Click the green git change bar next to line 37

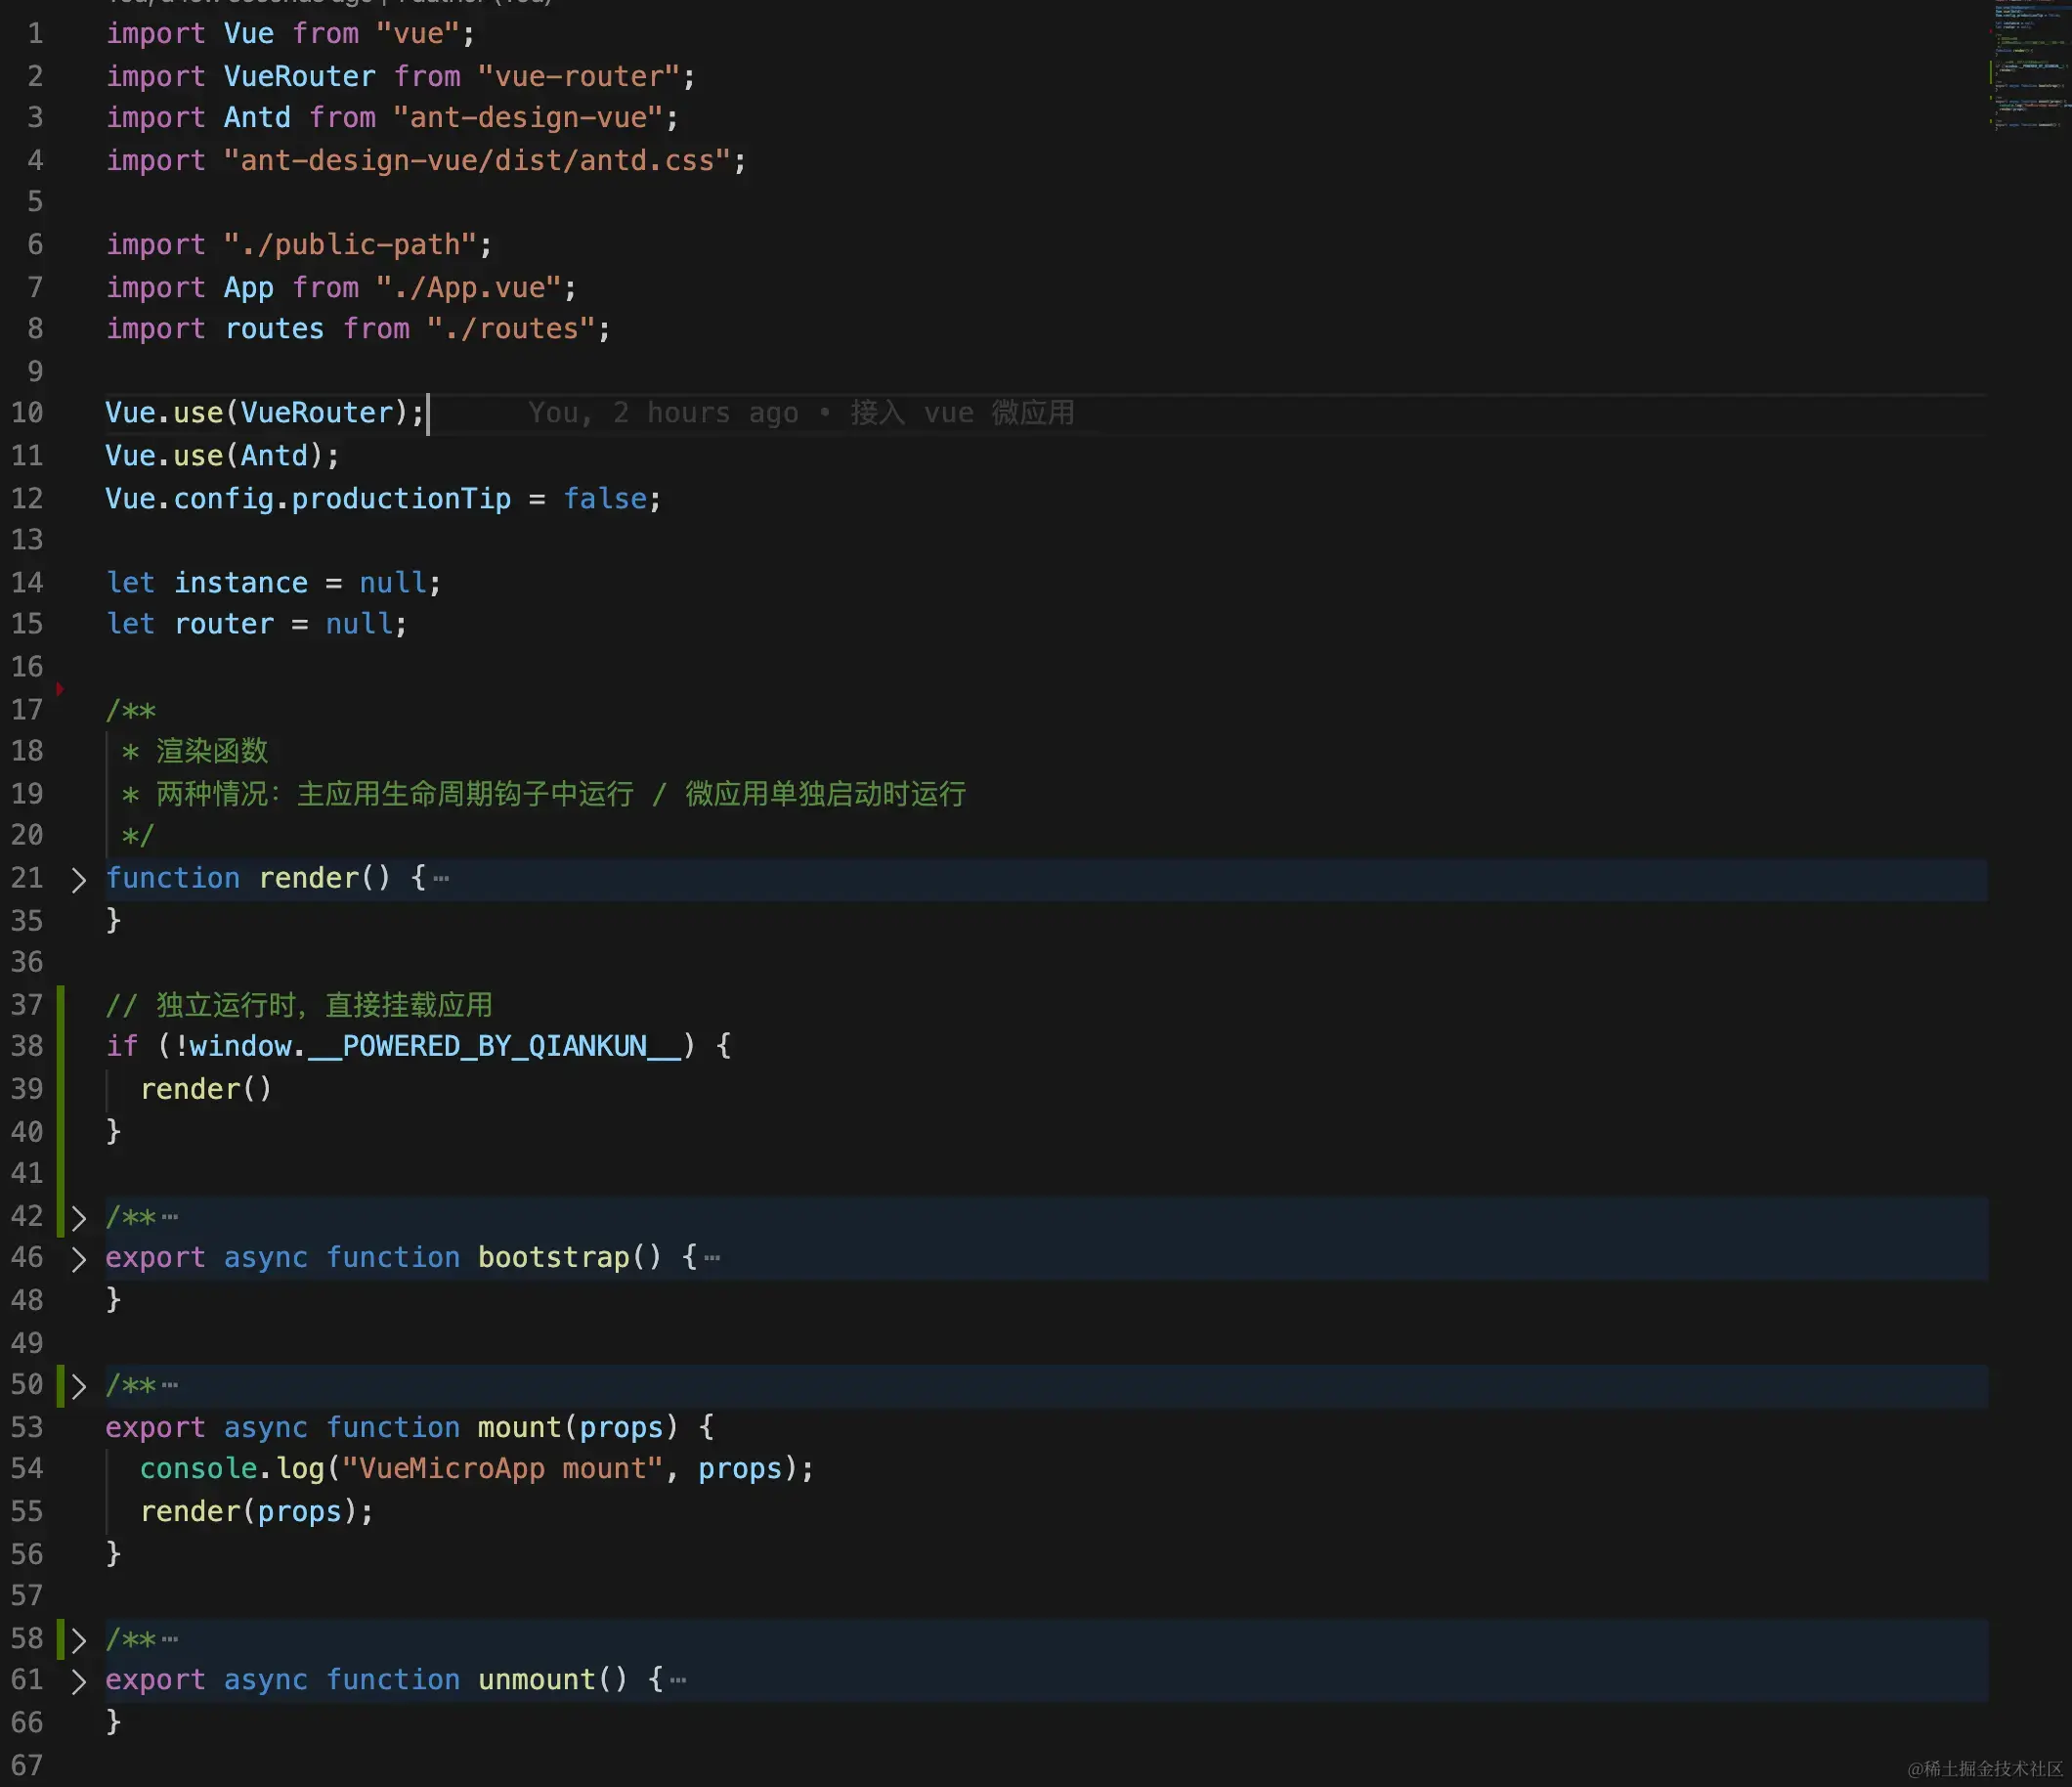click(60, 1004)
